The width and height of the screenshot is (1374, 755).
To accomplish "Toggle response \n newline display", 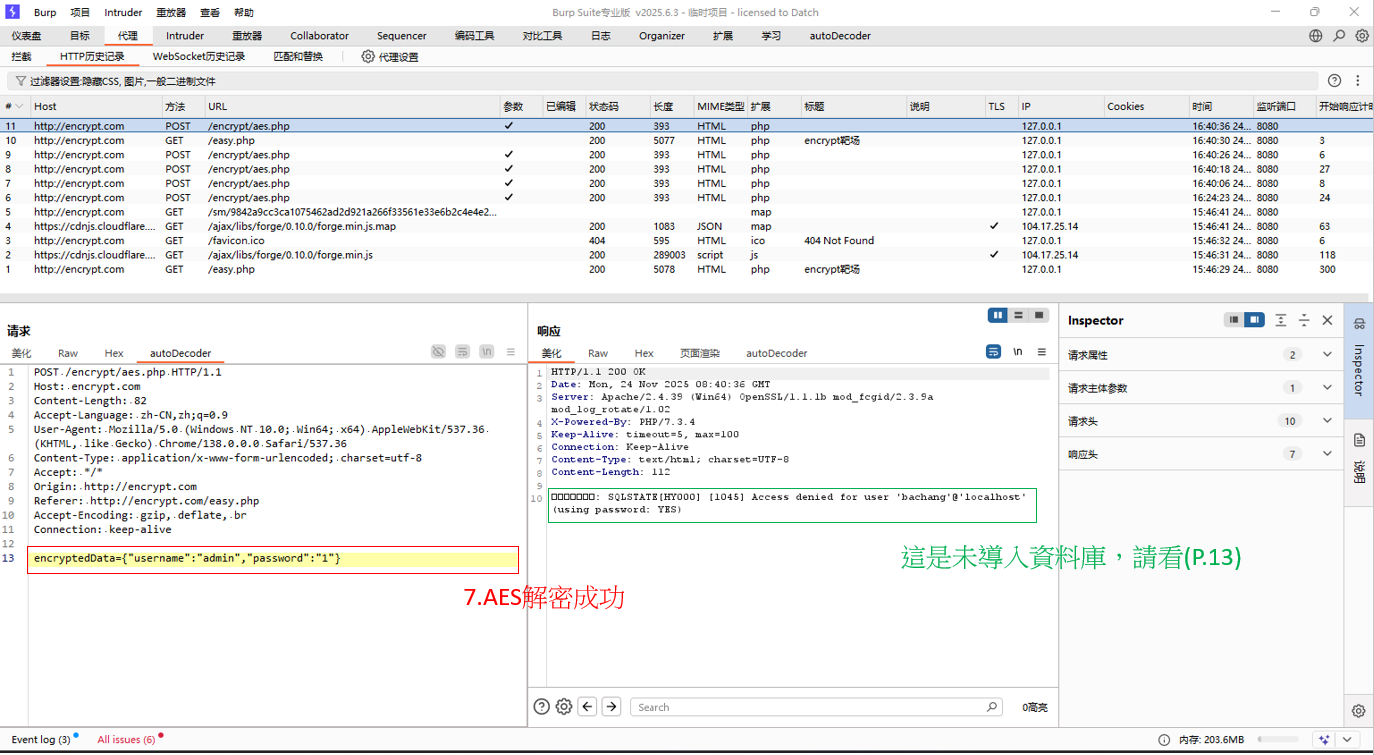I will [x=1018, y=352].
